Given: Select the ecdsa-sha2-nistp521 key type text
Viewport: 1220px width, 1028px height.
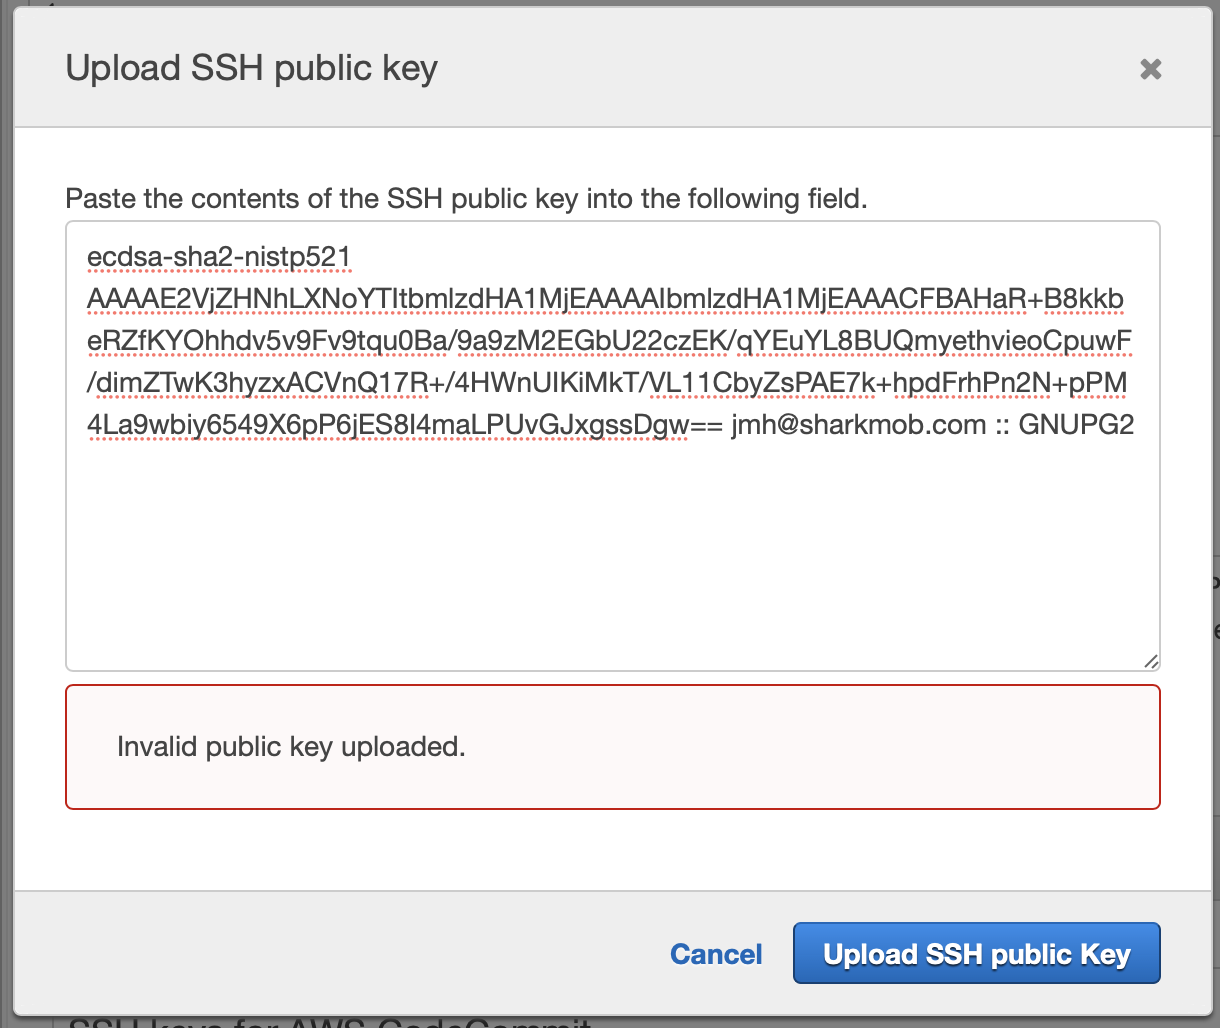Looking at the screenshot, I should coord(218,257).
